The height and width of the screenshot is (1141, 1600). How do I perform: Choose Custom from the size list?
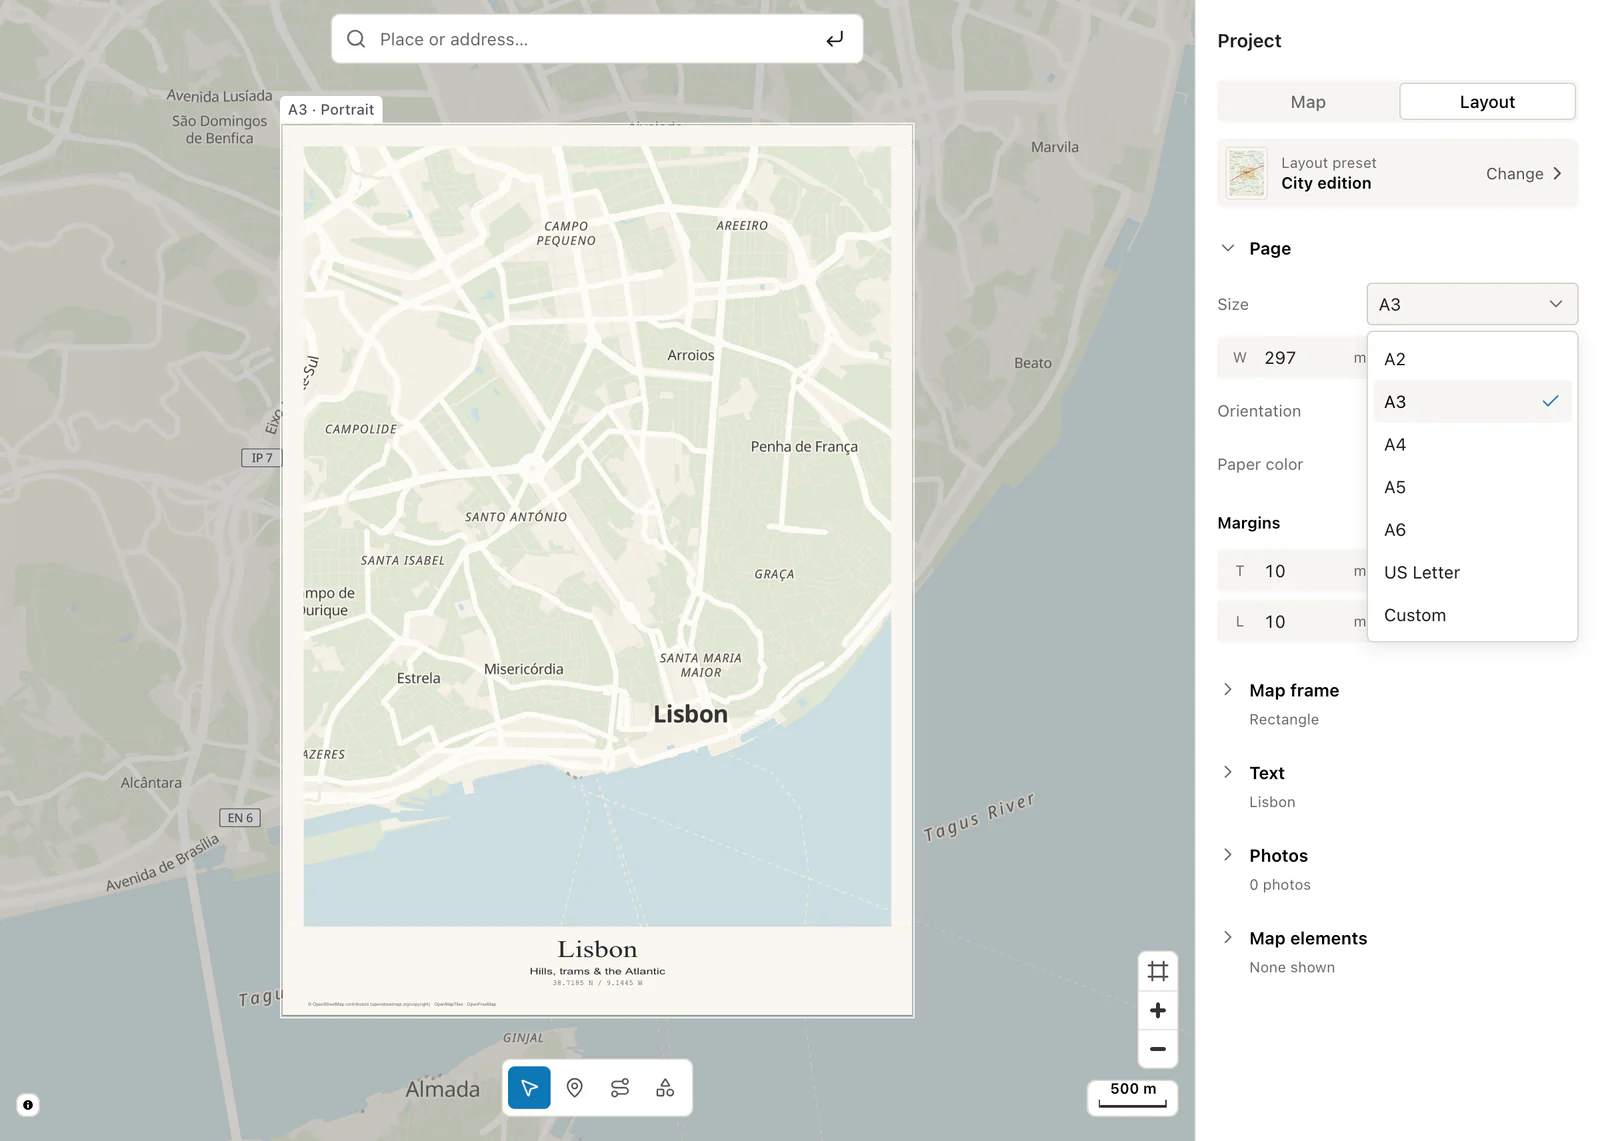click(x=1472, y=616)
